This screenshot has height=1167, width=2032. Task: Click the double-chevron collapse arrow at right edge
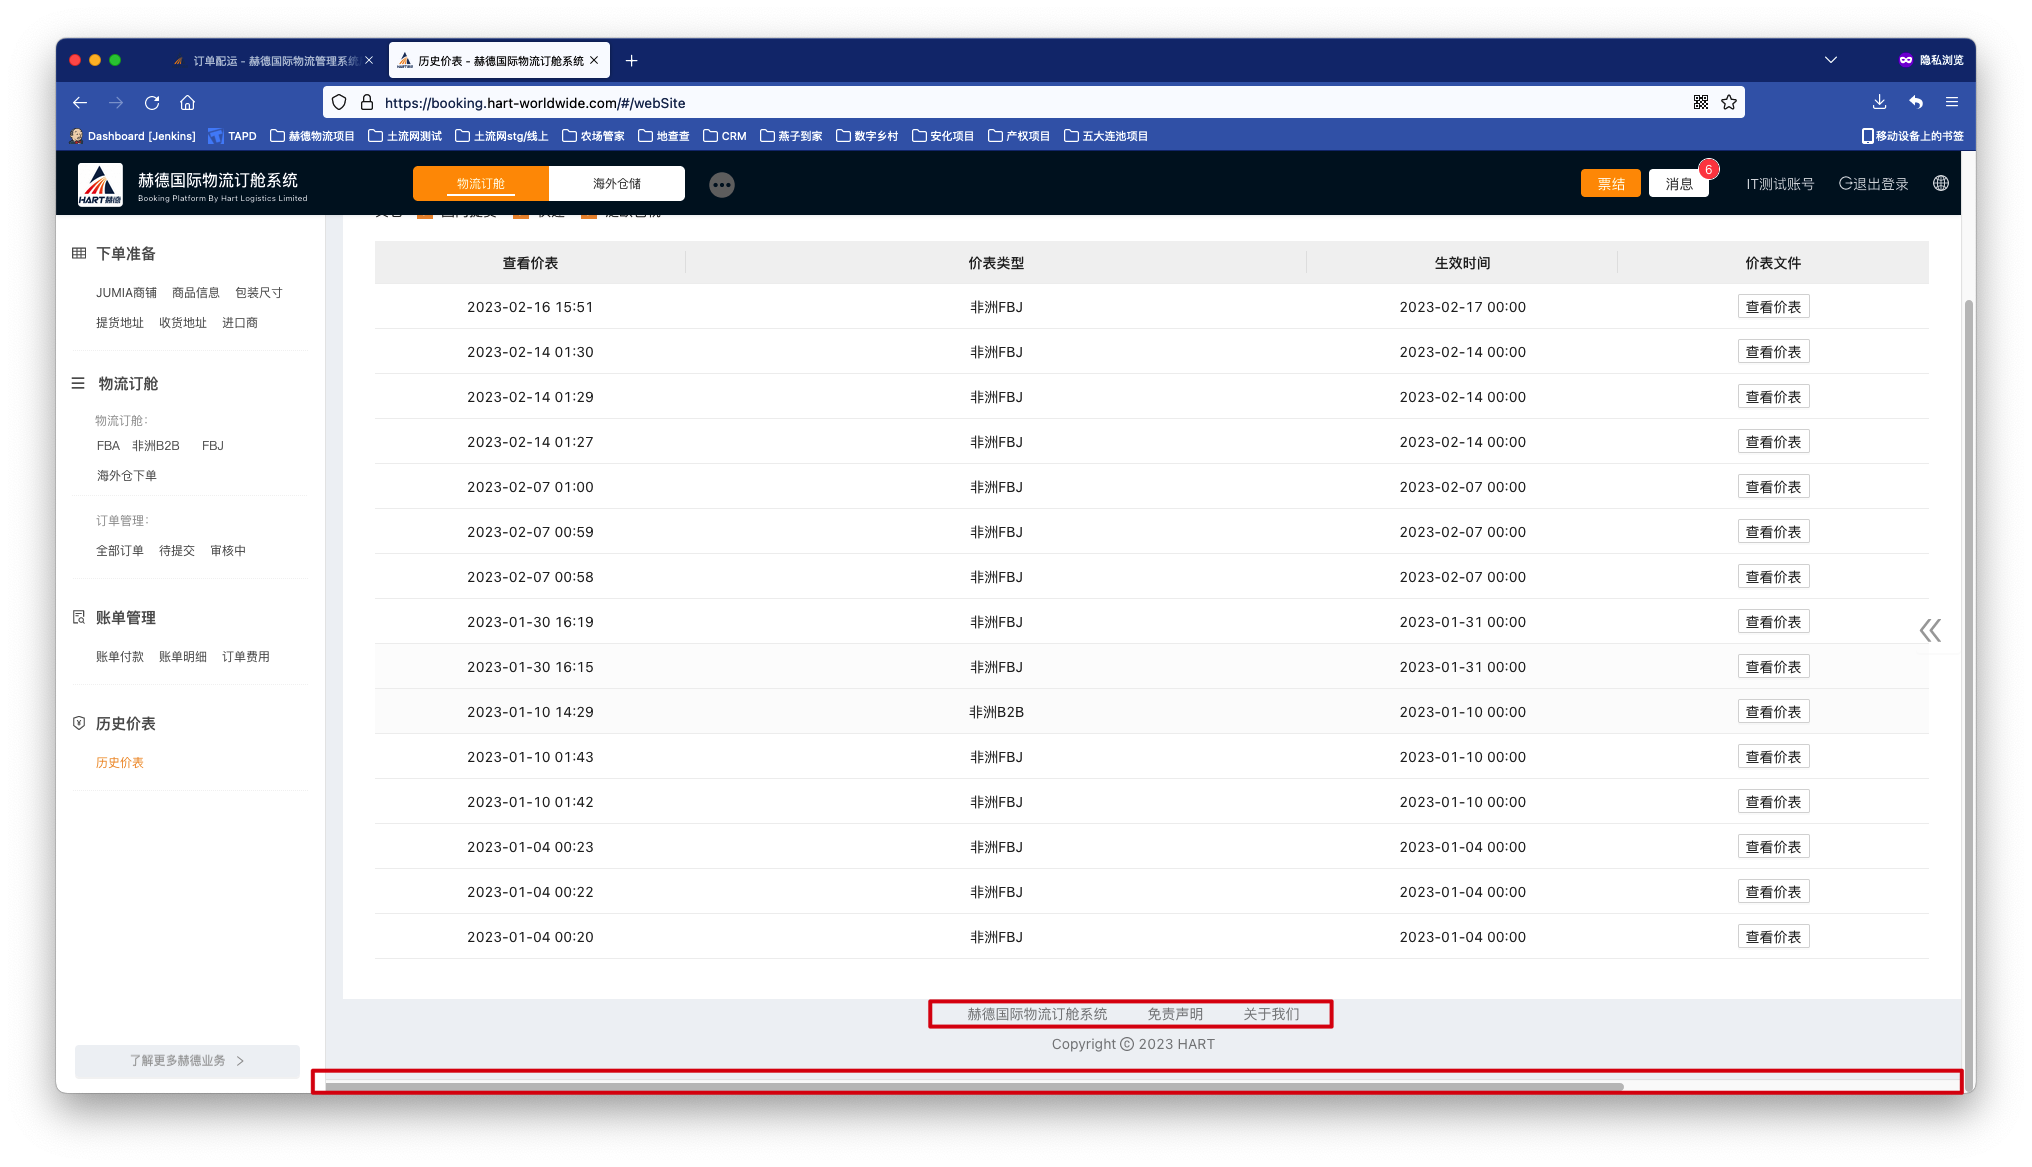point(1930,630)
